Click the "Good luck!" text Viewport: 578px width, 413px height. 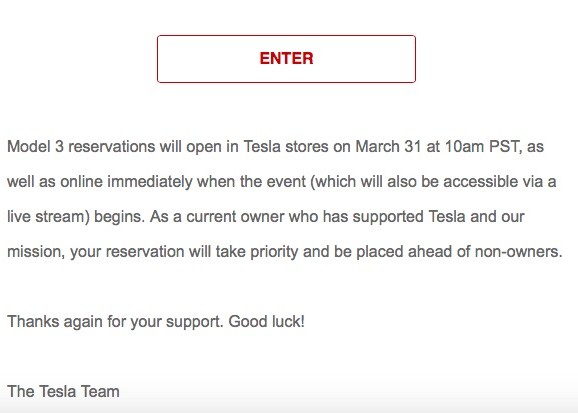(x=267, y=322)
